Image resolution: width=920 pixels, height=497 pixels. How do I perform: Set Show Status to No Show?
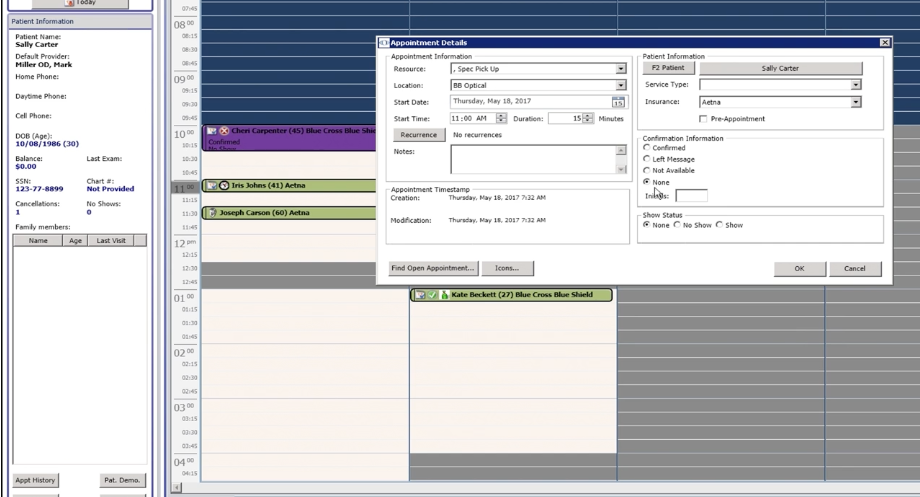677,225
